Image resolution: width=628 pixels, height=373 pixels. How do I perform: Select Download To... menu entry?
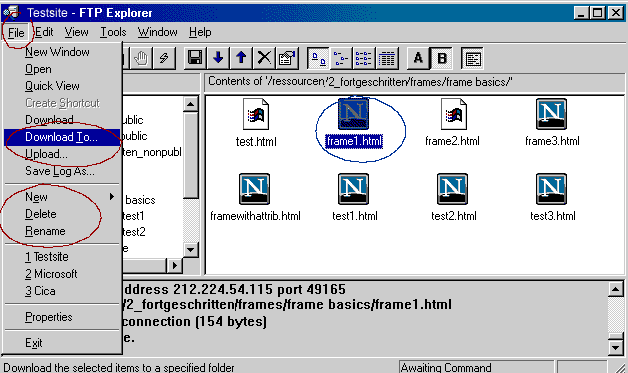(62, 137)
